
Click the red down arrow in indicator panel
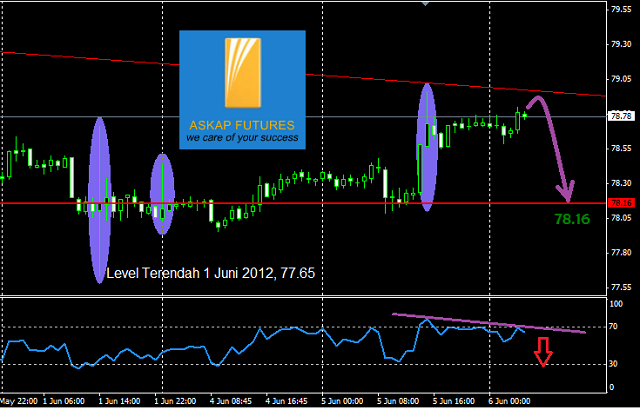[x=543, y=352]
